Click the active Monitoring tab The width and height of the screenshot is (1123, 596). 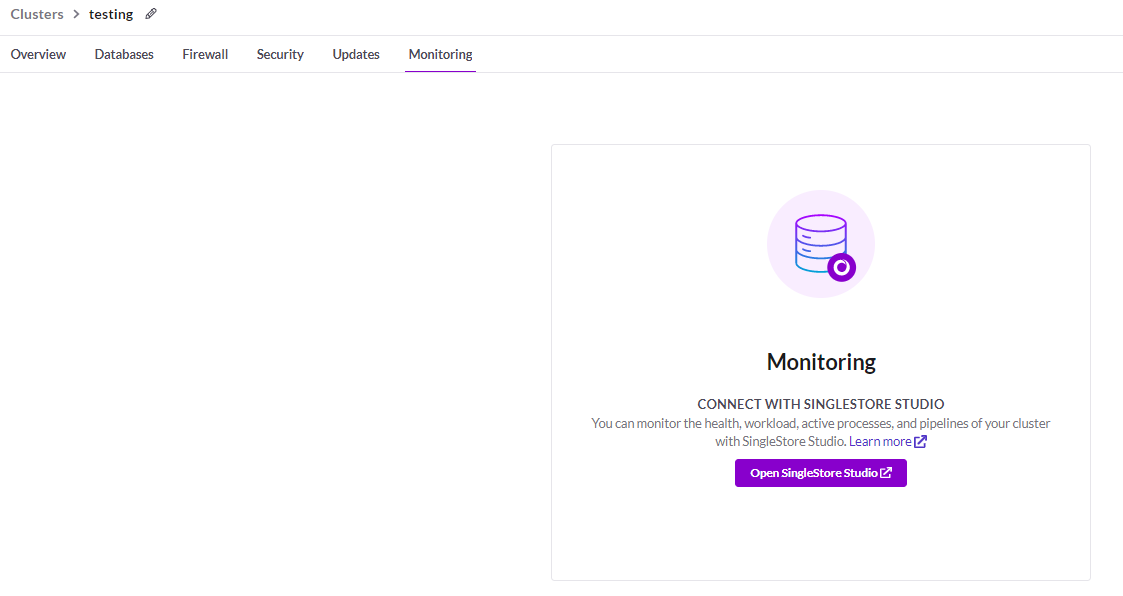click(x=440, y=54)
